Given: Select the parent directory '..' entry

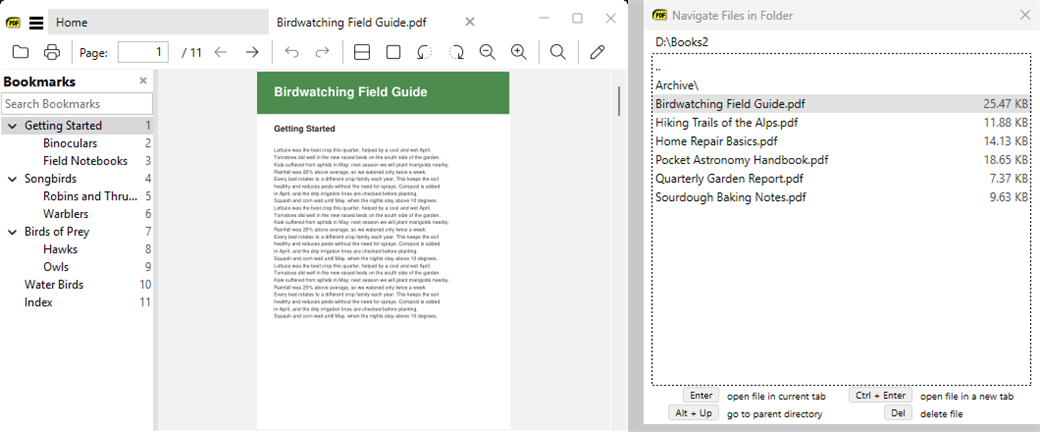Looking at the screenshot, I should pos(841,67).
